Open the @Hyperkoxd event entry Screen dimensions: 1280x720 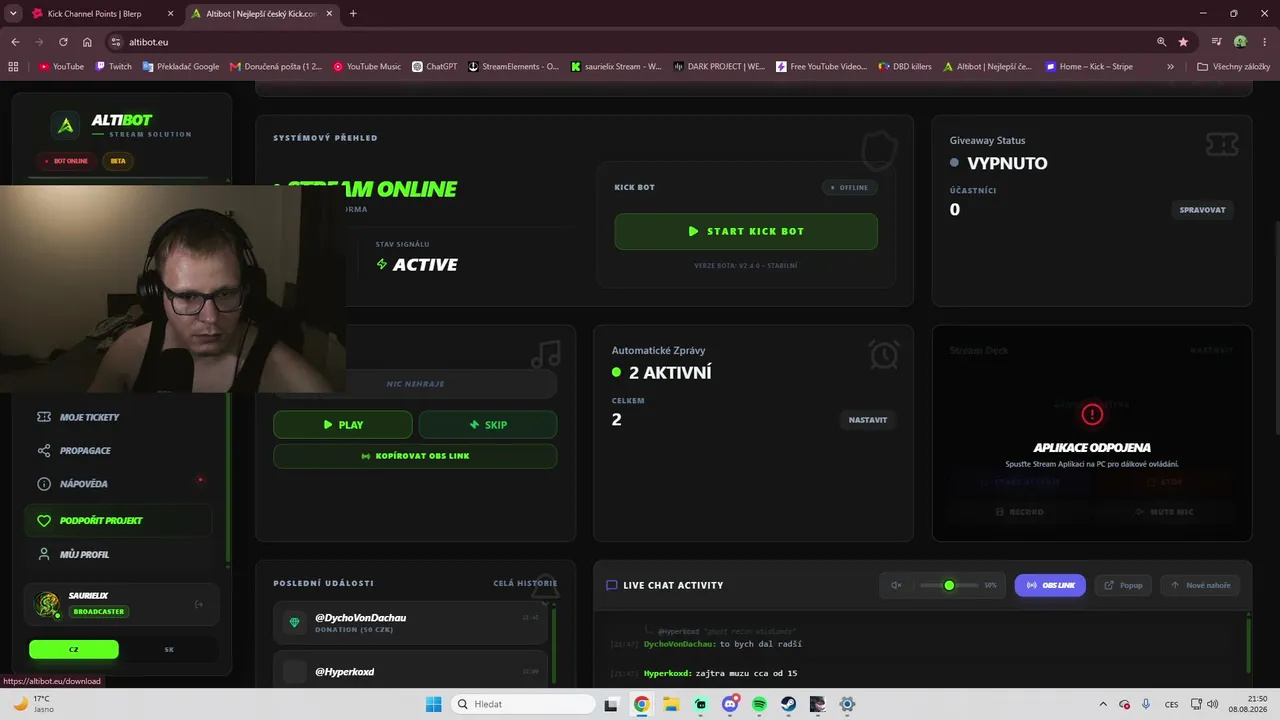tap(411, 671)
